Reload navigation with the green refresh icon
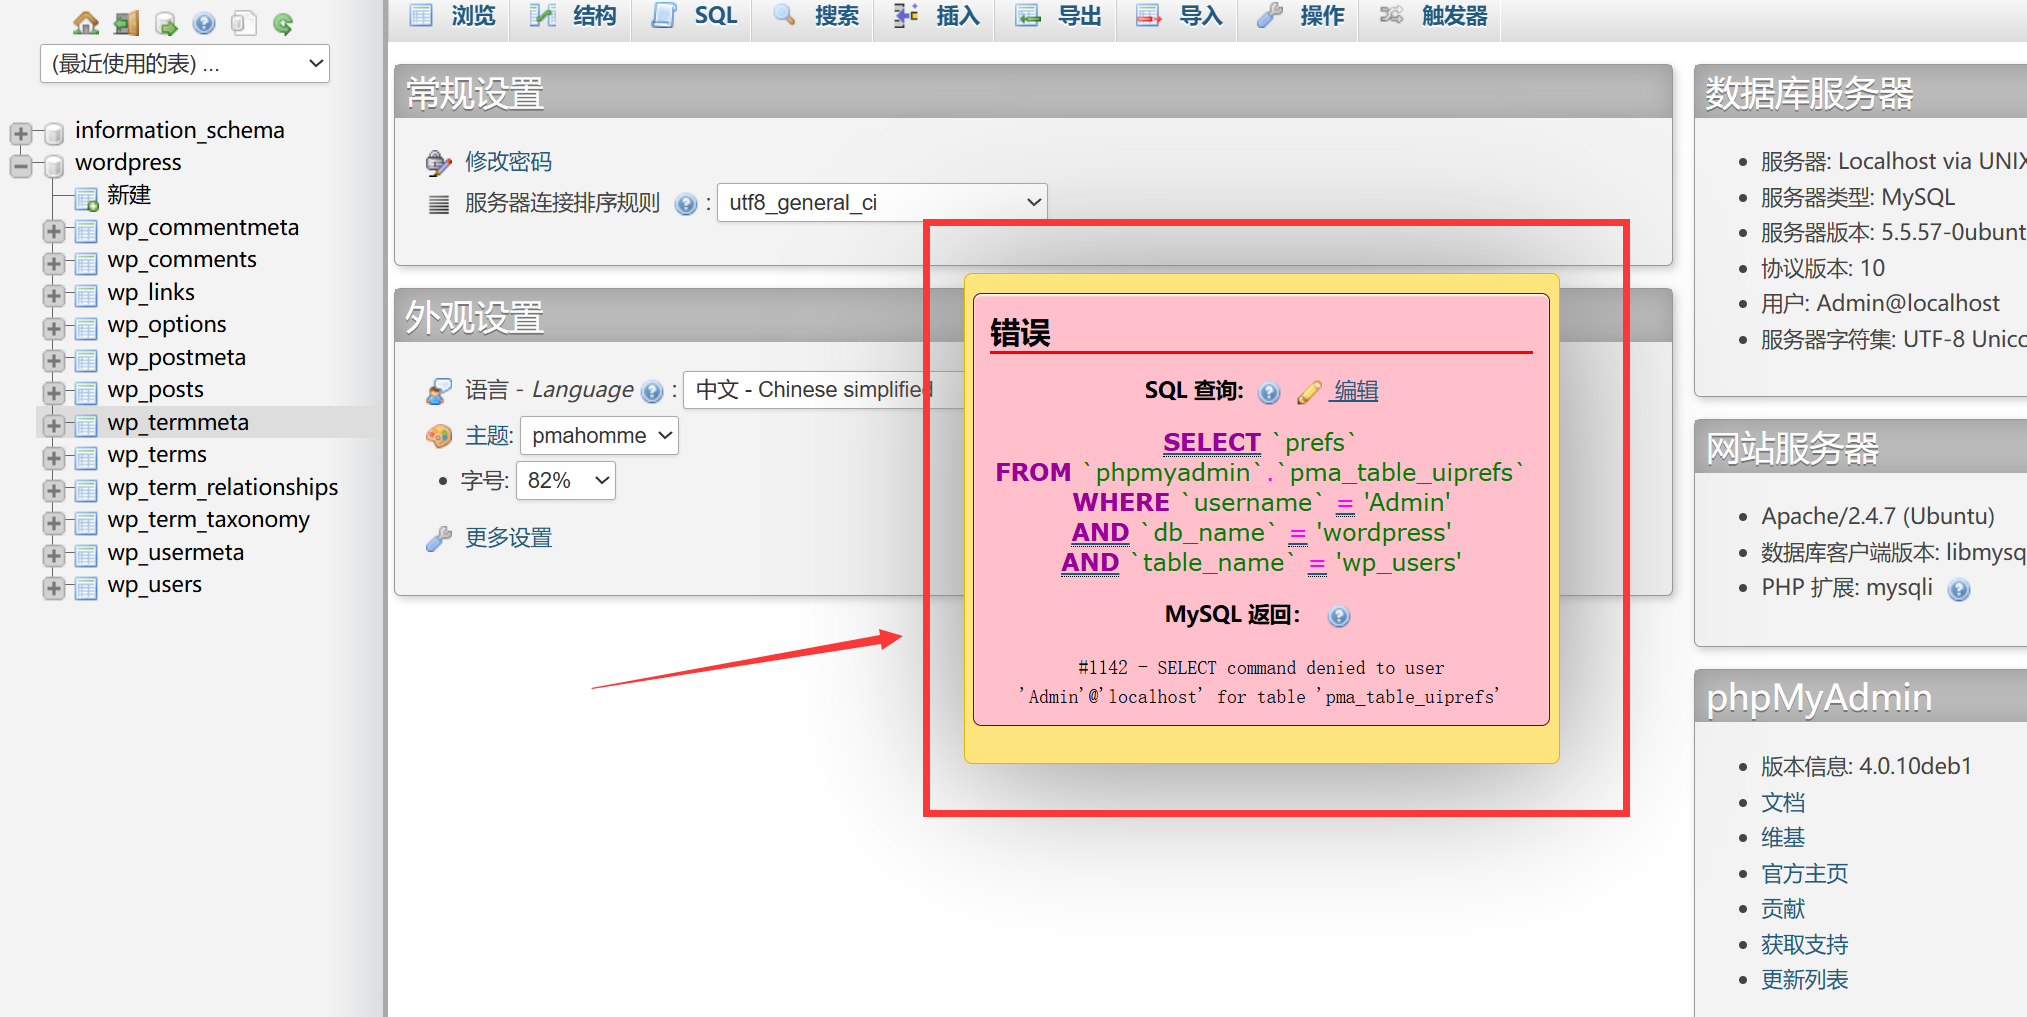 283,23
